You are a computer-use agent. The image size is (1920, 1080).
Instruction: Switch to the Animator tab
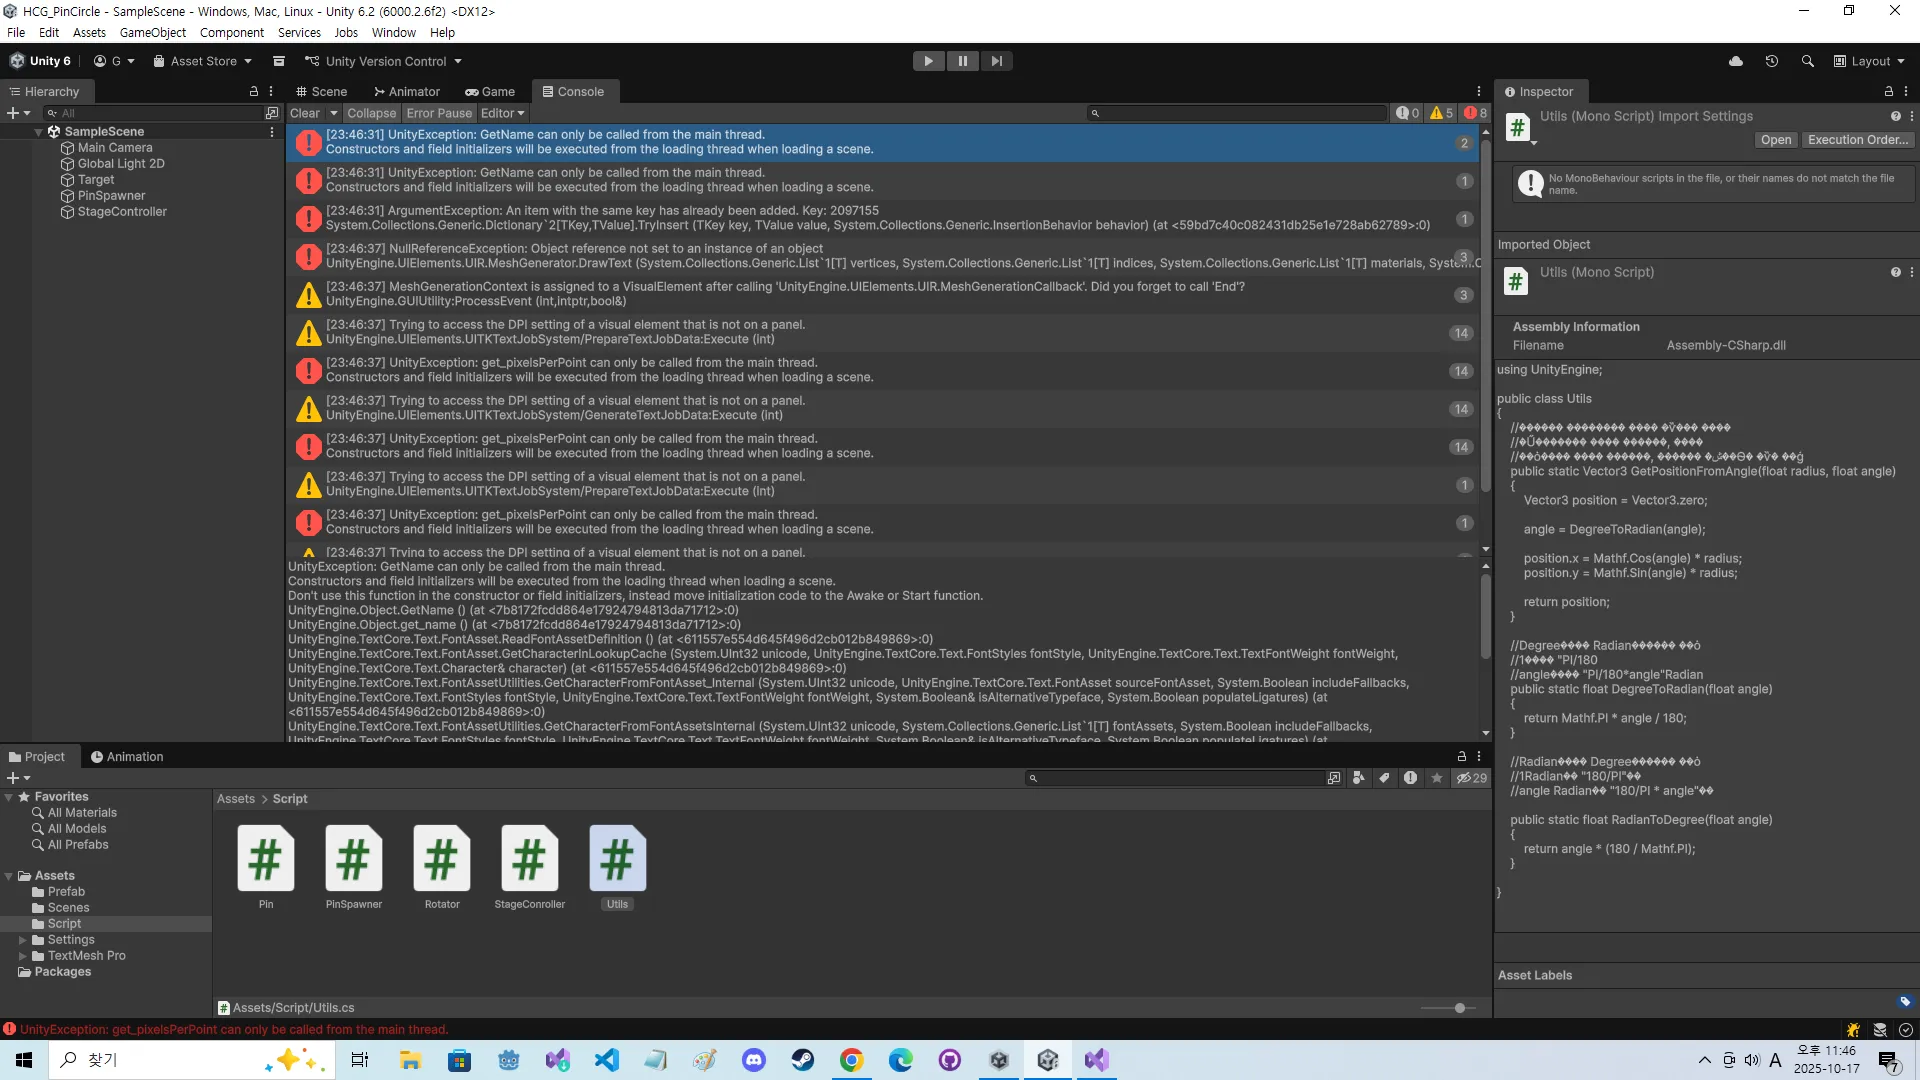407,91
